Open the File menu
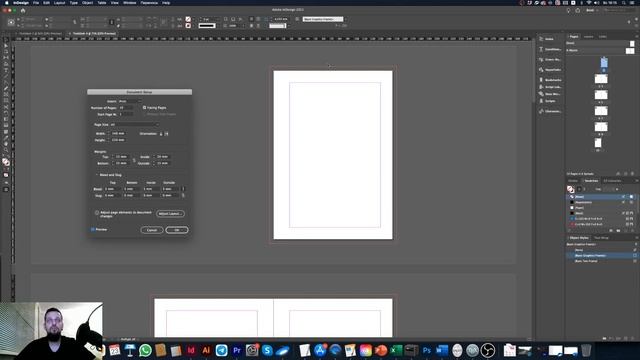 [36, 3]
